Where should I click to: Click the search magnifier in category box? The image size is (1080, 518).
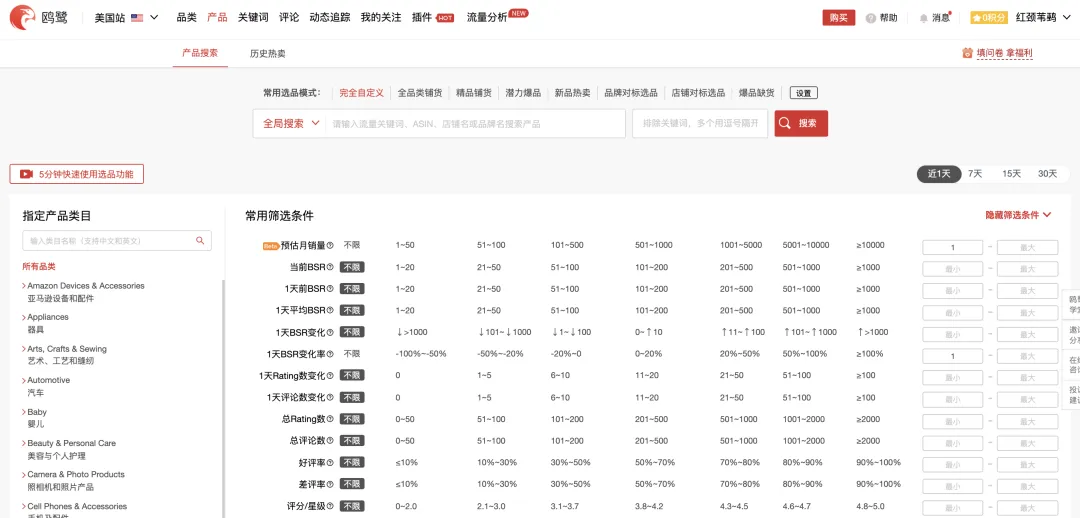tap(200, 240)
